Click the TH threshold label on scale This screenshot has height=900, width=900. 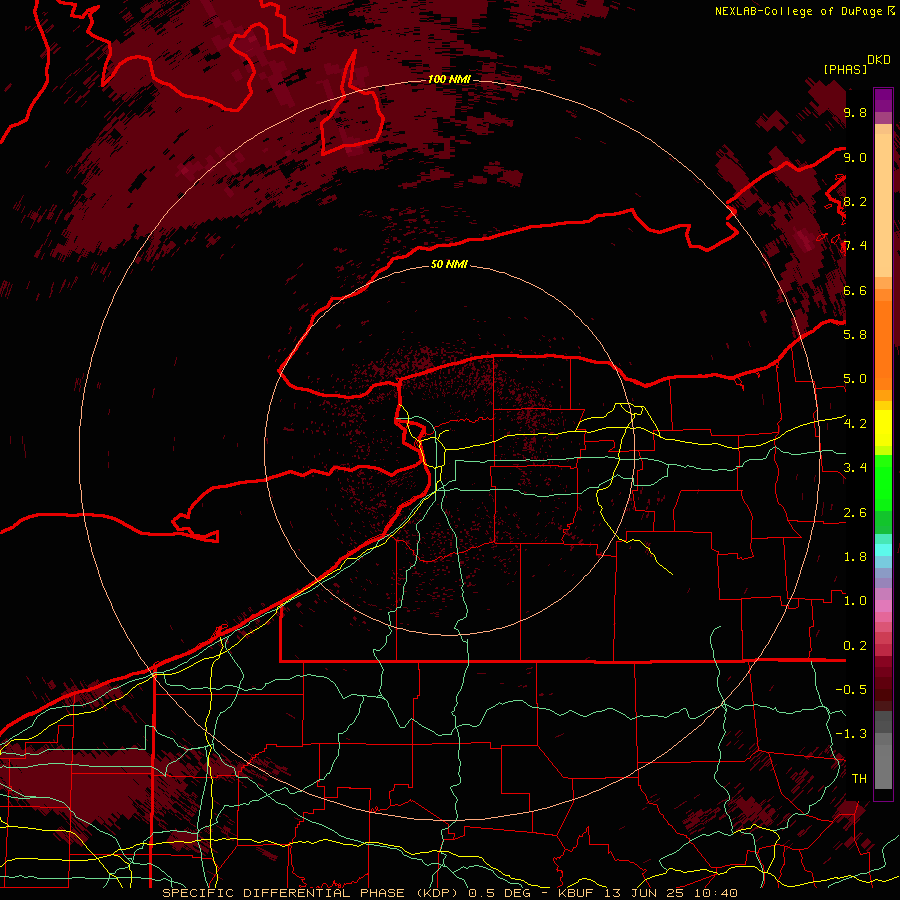pyautogui.click(x=859, y=779)
